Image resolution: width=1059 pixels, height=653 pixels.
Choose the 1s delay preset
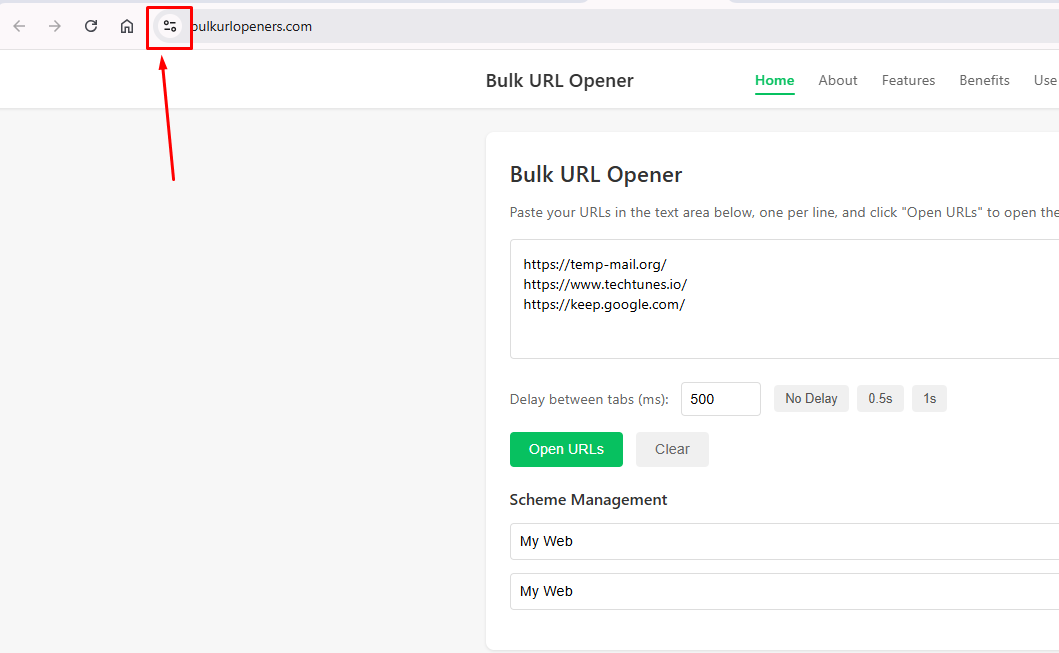(929, 398)
